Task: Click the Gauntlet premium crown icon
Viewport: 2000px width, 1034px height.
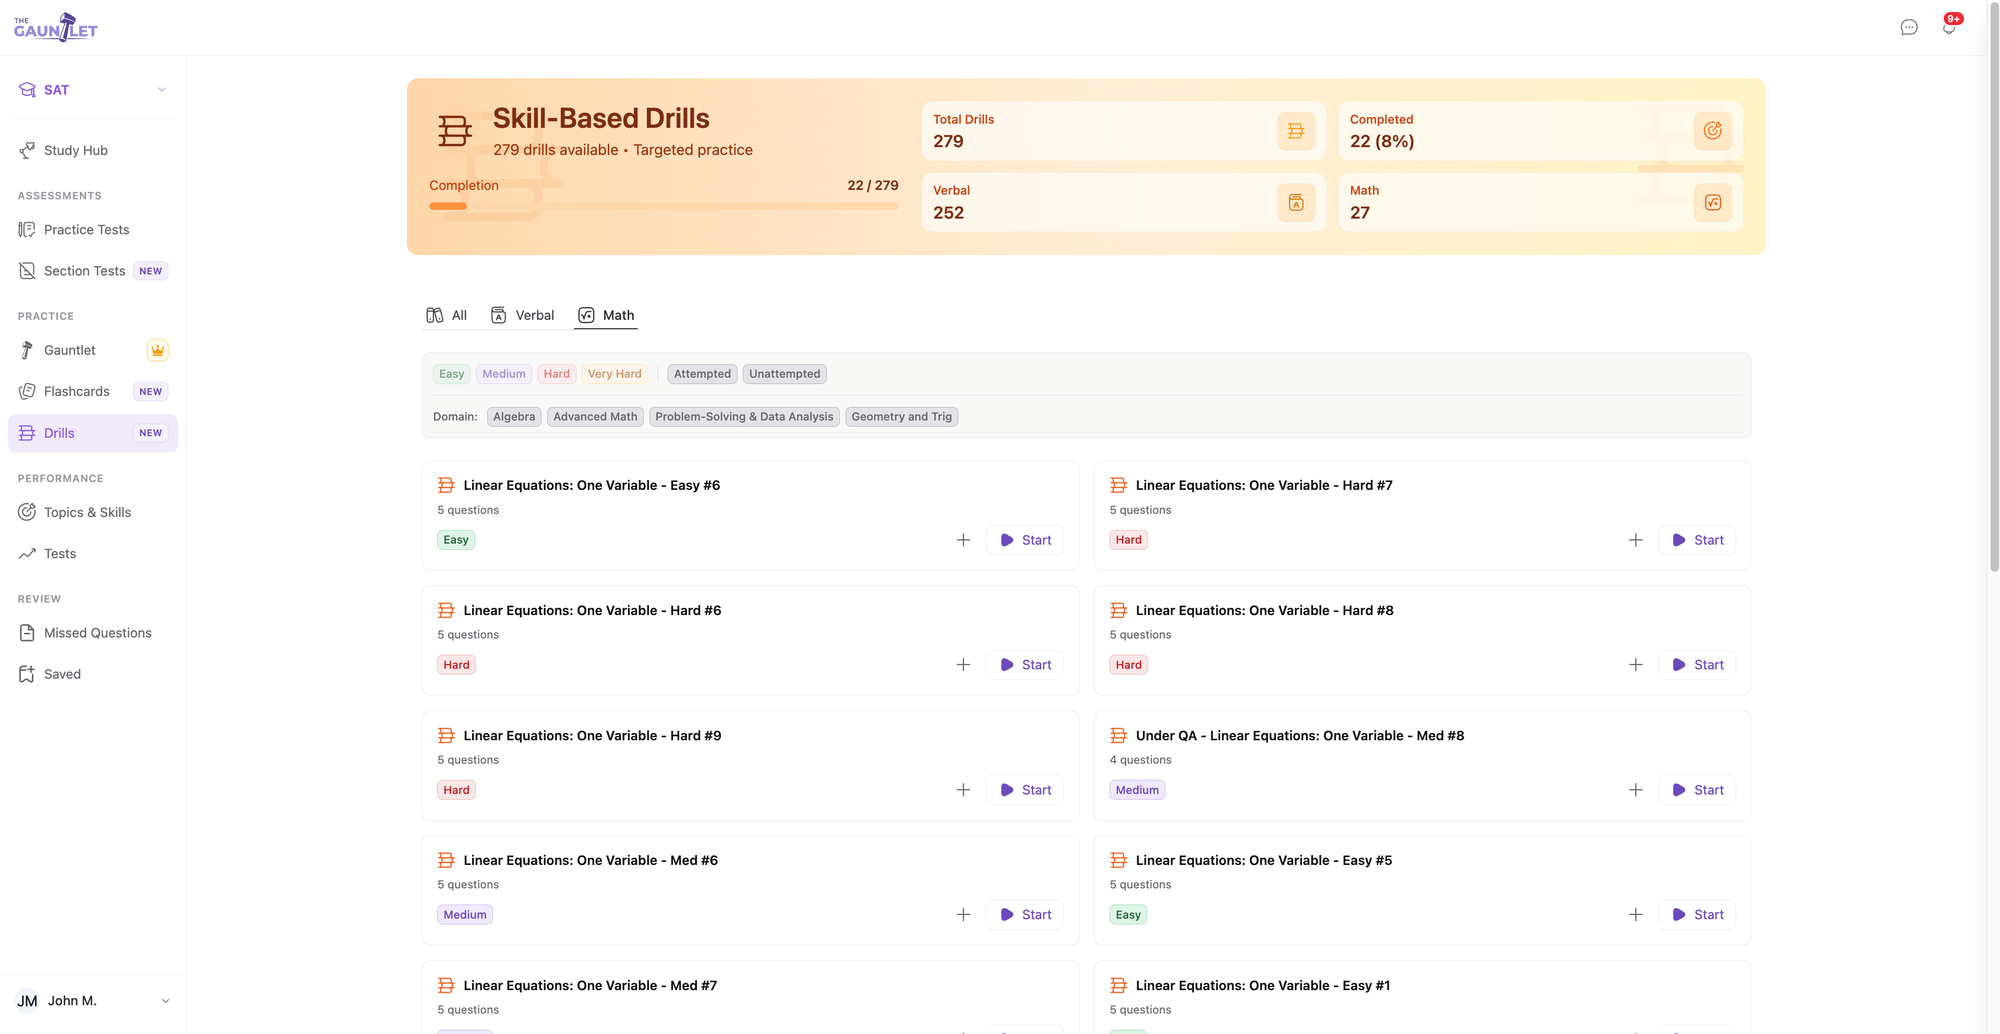Action: [157, 350]
